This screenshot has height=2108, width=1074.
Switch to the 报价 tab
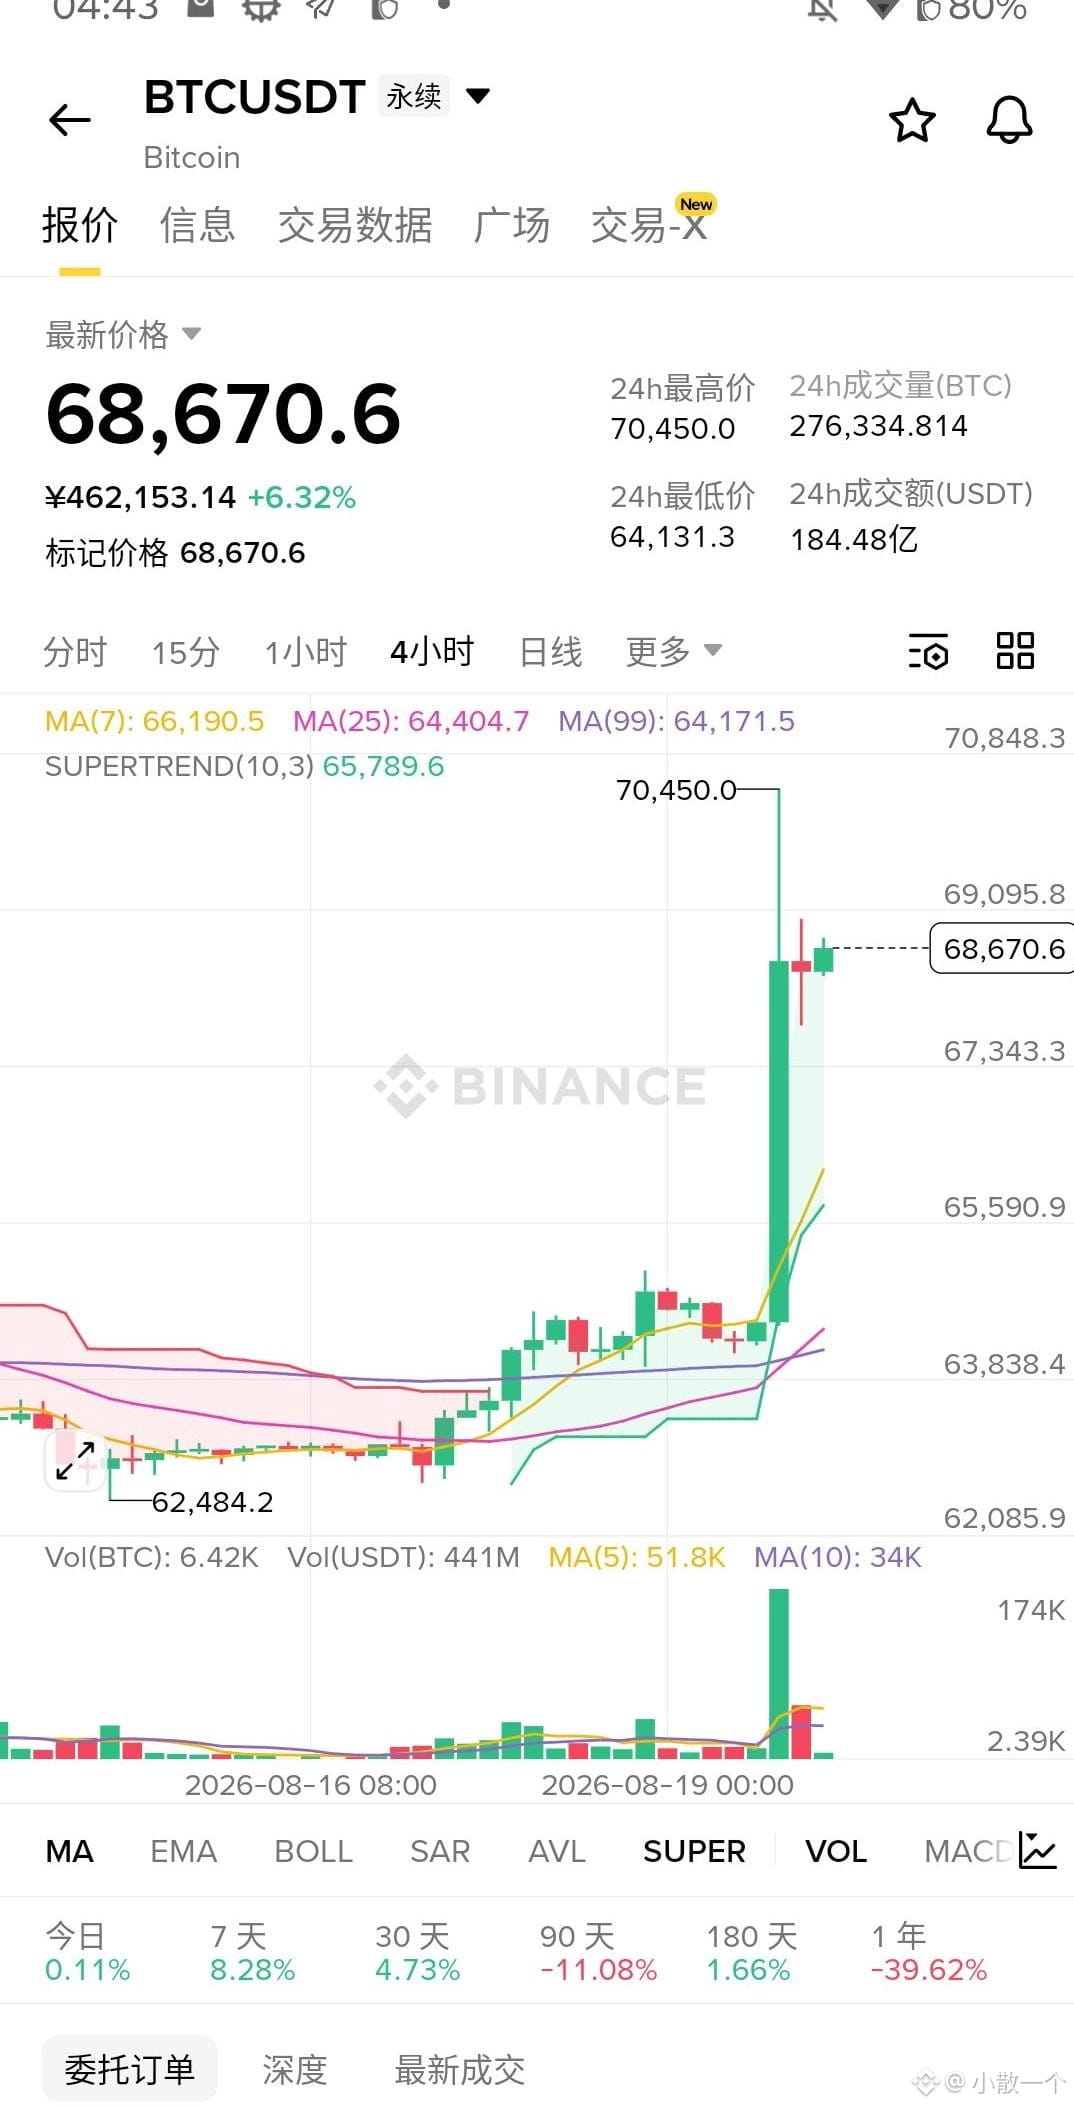pos(80,225)
